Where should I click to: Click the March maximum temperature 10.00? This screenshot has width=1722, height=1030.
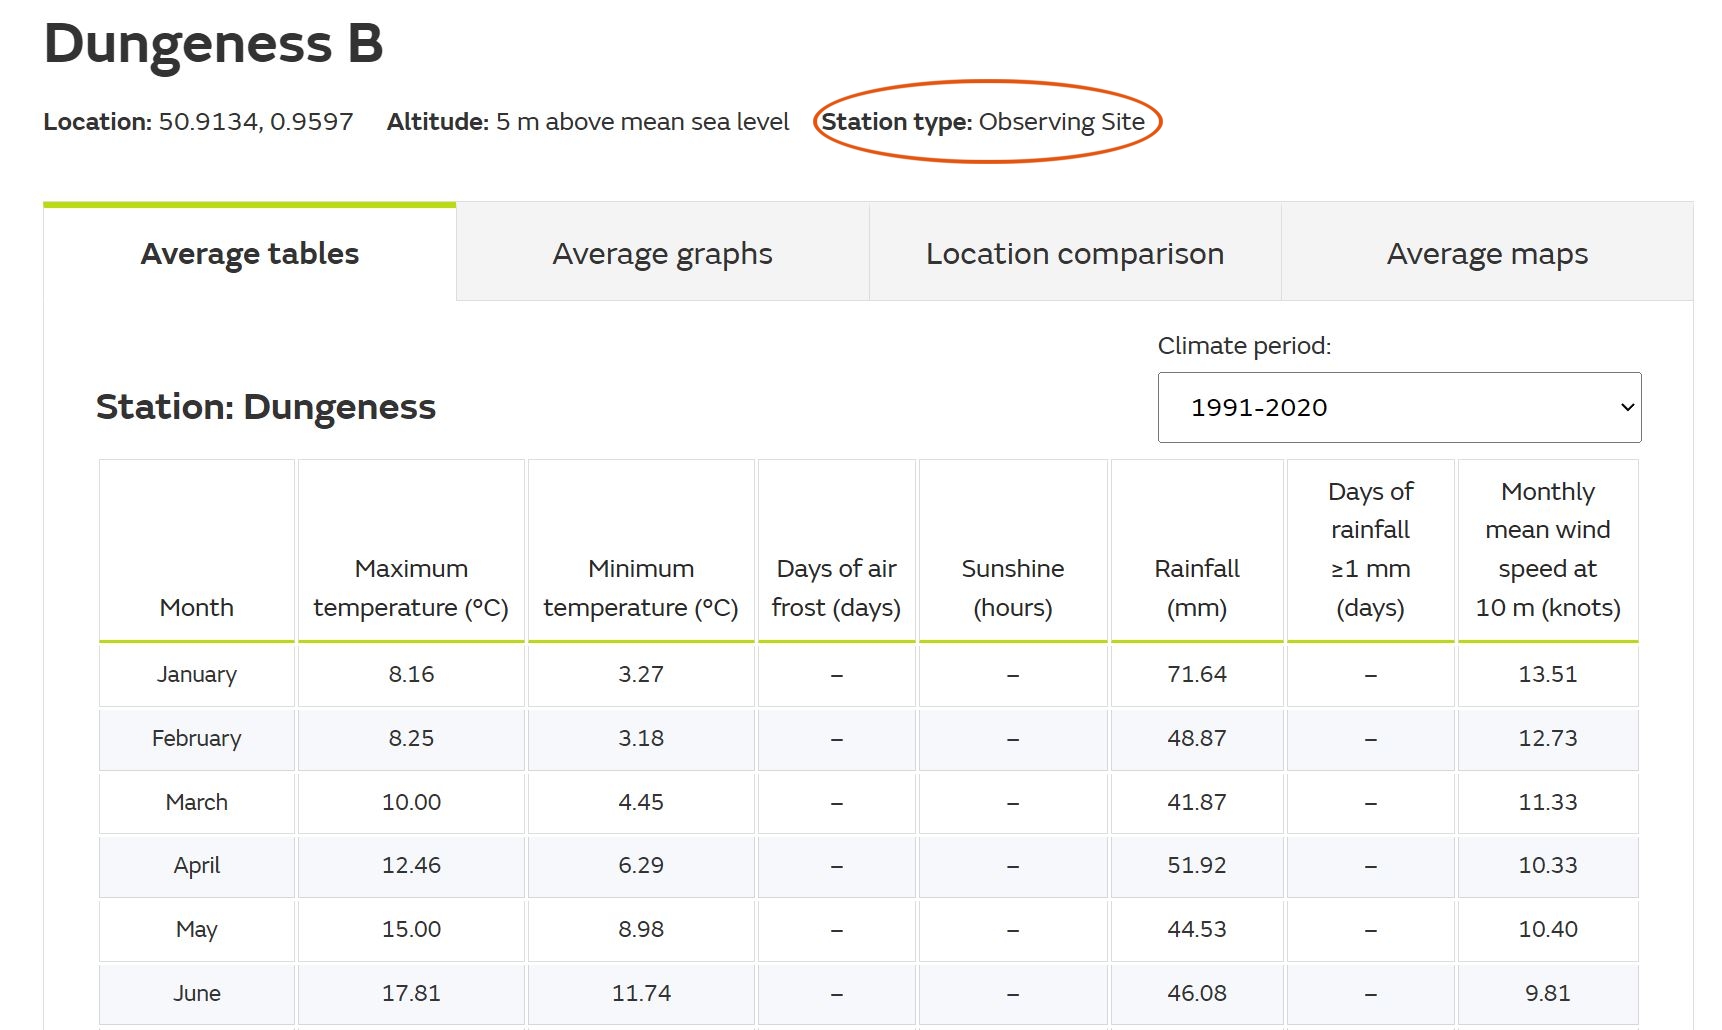pos(411,802)
